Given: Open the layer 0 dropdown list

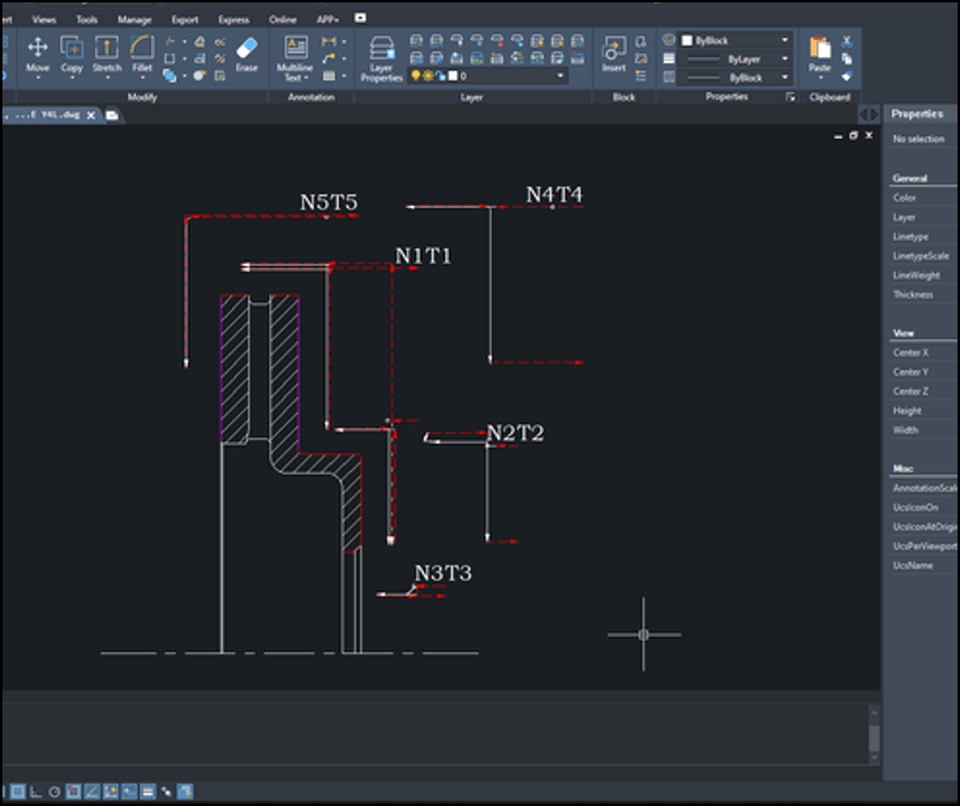Looking at the screenshot, I should (x=560, y=74).
